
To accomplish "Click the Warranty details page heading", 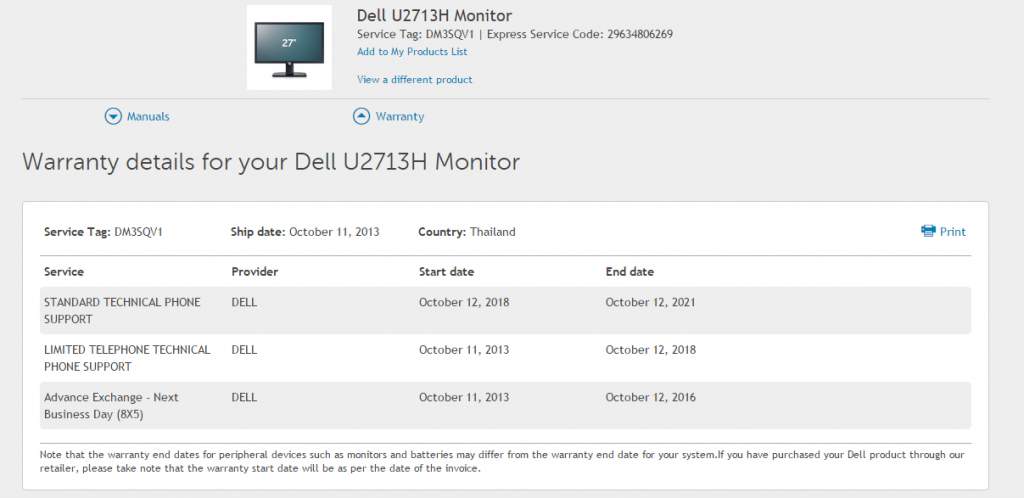I will pos(271,162).
